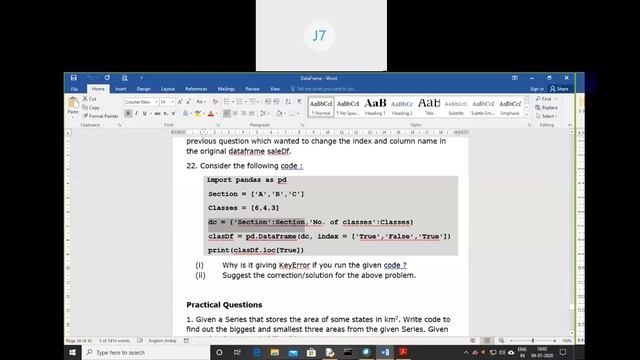
Task: Open Microsoft Store from the taskbar
Action: click(311, 352)
